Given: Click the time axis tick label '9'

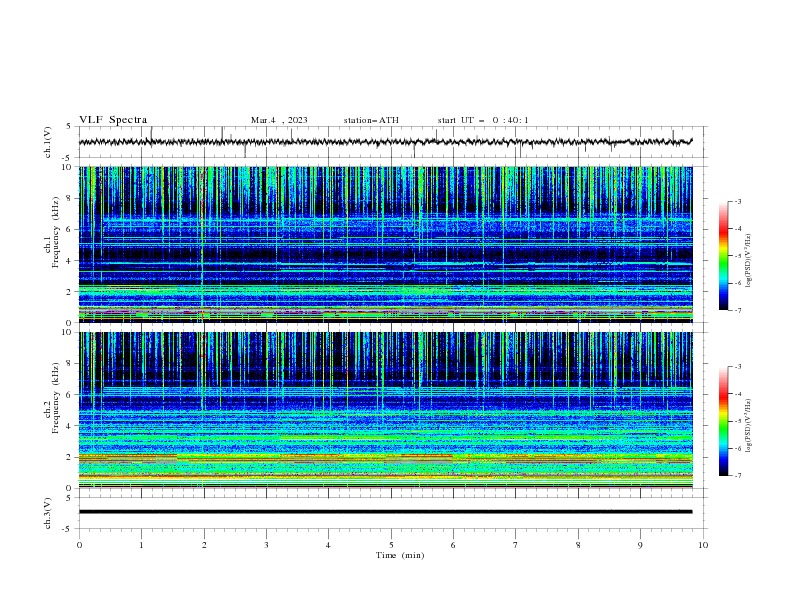Looking at the screenshot, I should [640, 545].
